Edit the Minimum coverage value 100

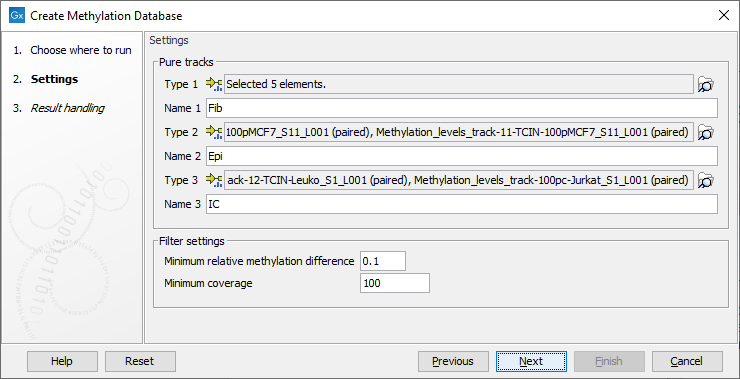pyautogui.click(x=395, y=283)
